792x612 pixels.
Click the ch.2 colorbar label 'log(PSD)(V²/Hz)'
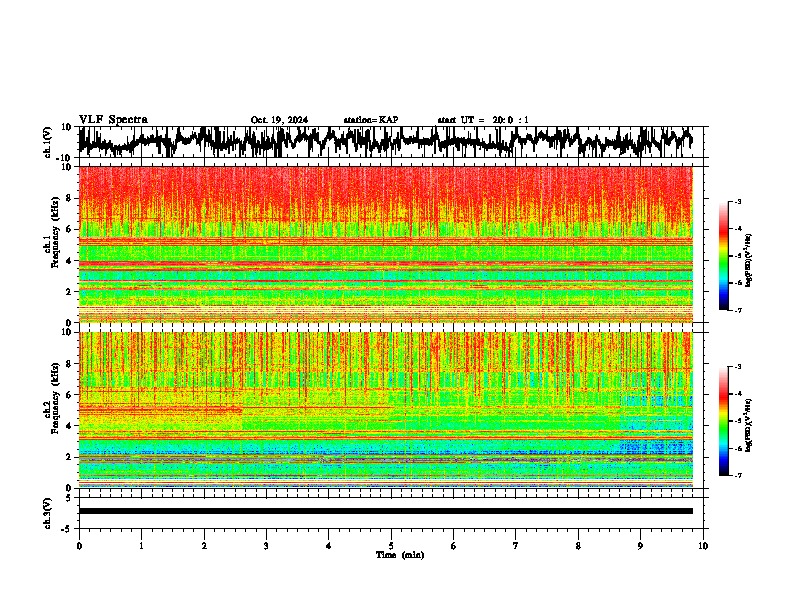[x=748, y=425]
